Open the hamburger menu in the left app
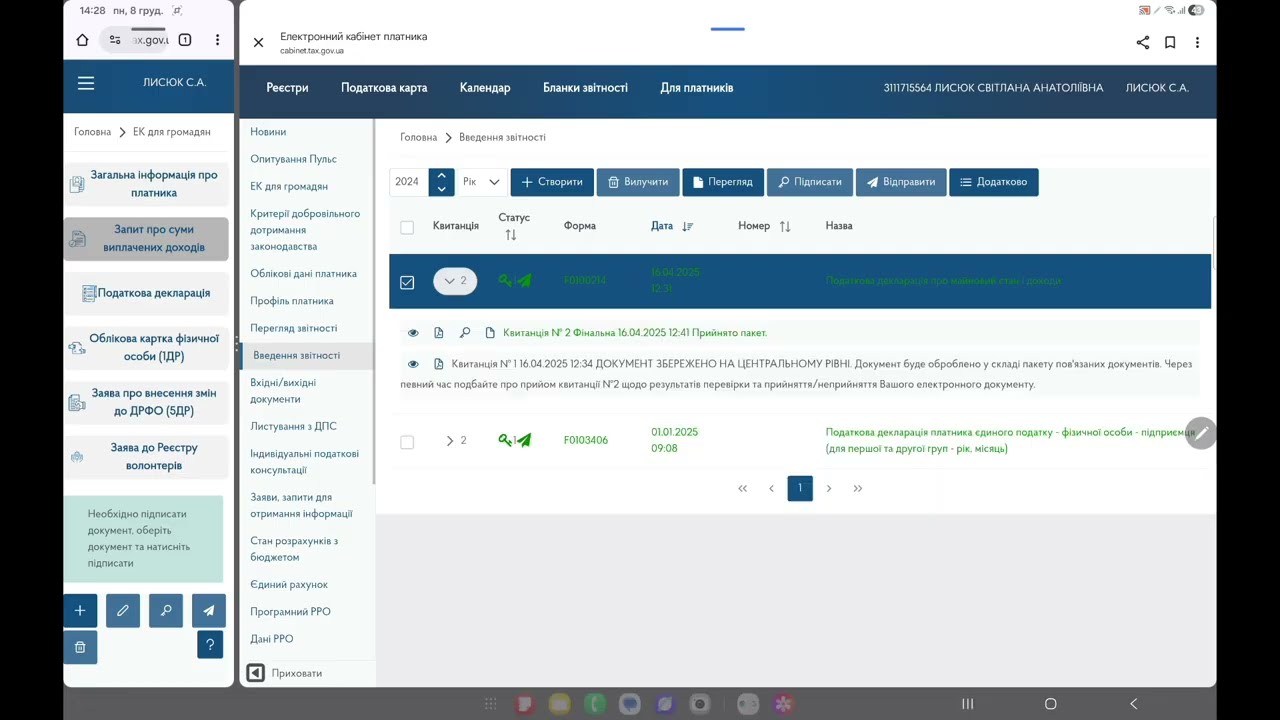Screen dimensions: 1280x720 tap(86, 83)
